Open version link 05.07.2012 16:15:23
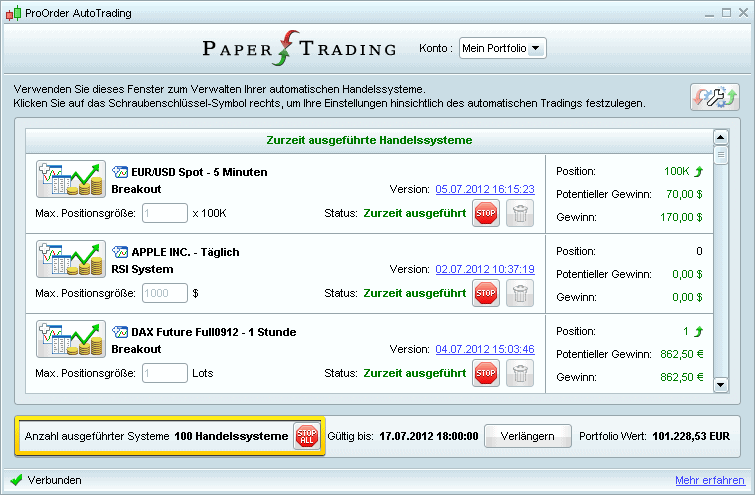Screen dimensions: 755x495 click(485, 189)
